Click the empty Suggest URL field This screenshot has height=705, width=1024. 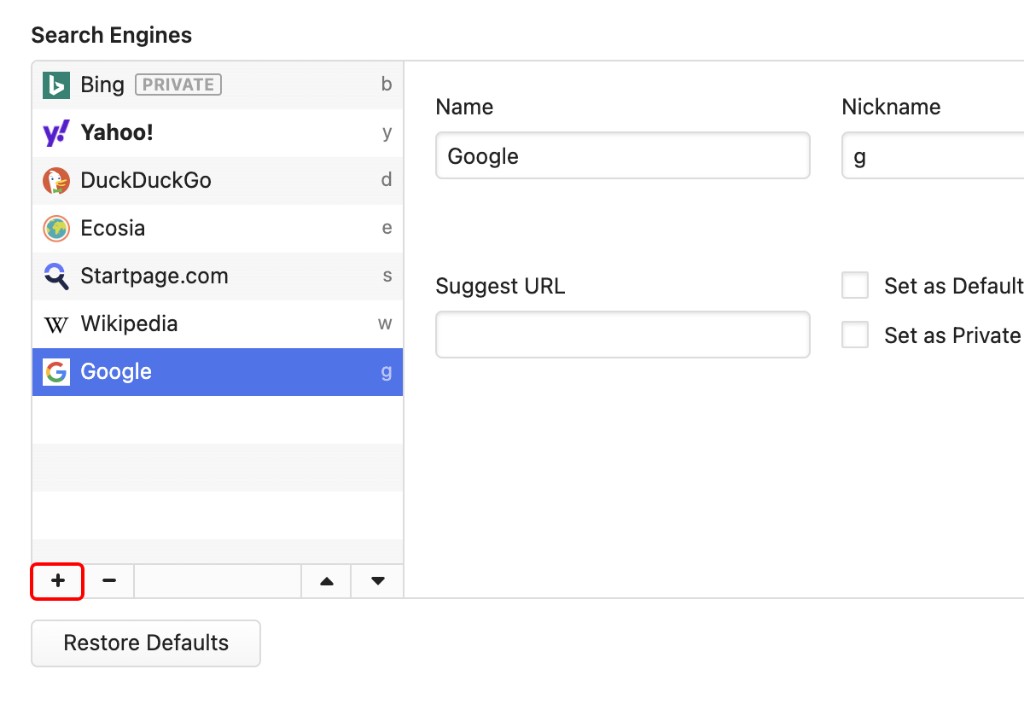623,334
